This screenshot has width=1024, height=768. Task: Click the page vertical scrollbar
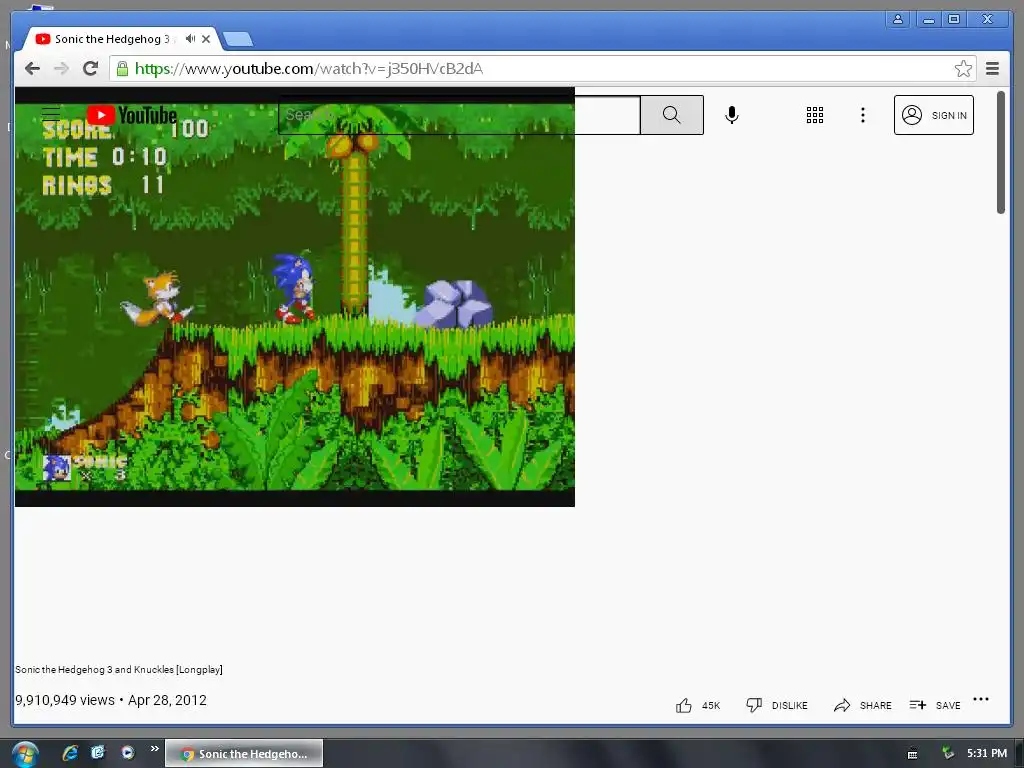[1000, 152]
